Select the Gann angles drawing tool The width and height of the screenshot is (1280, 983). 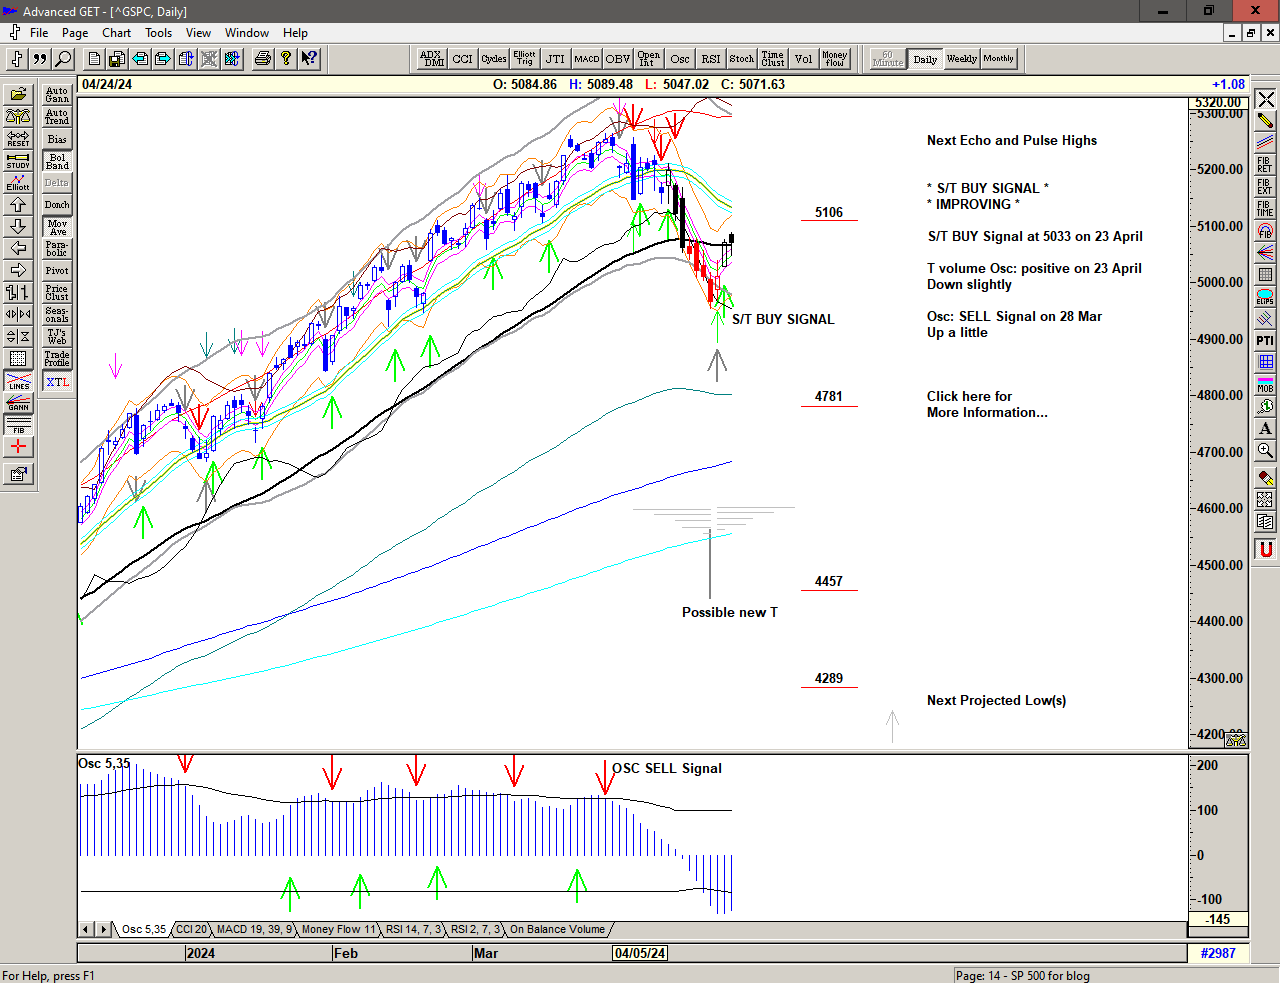click(x=18, y=403)
